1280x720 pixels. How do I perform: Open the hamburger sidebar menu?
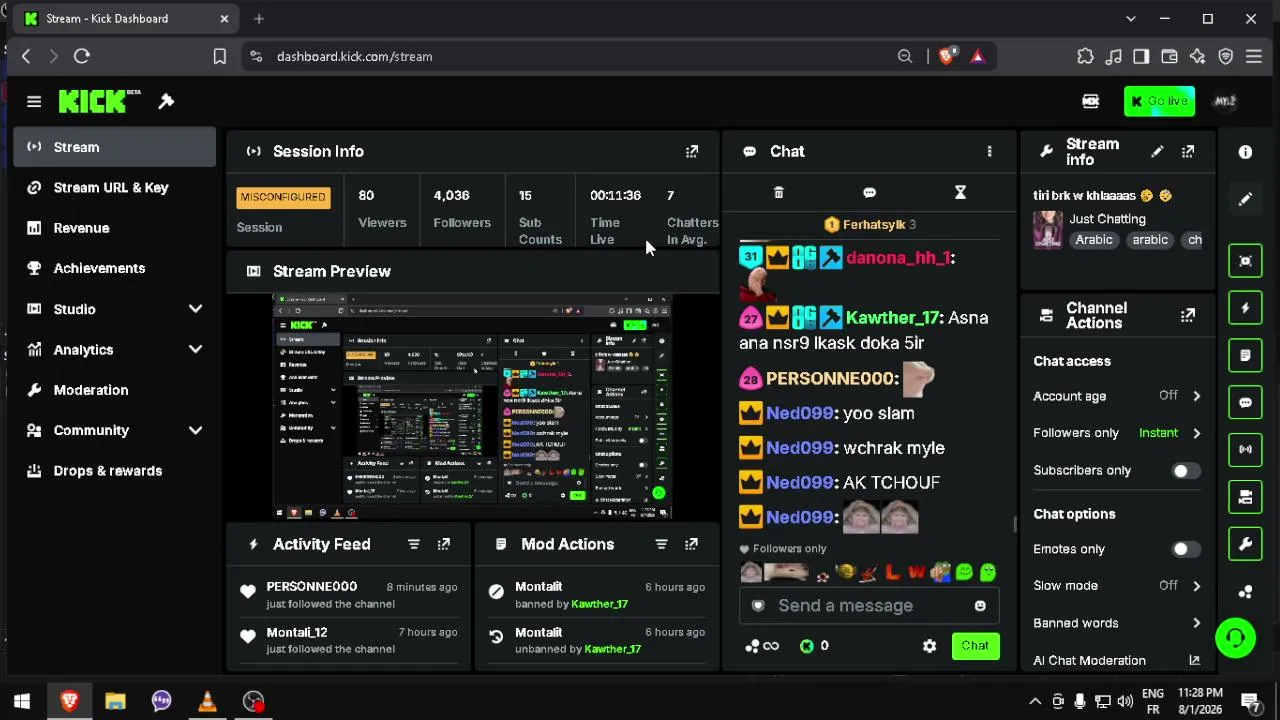[34, 101]
